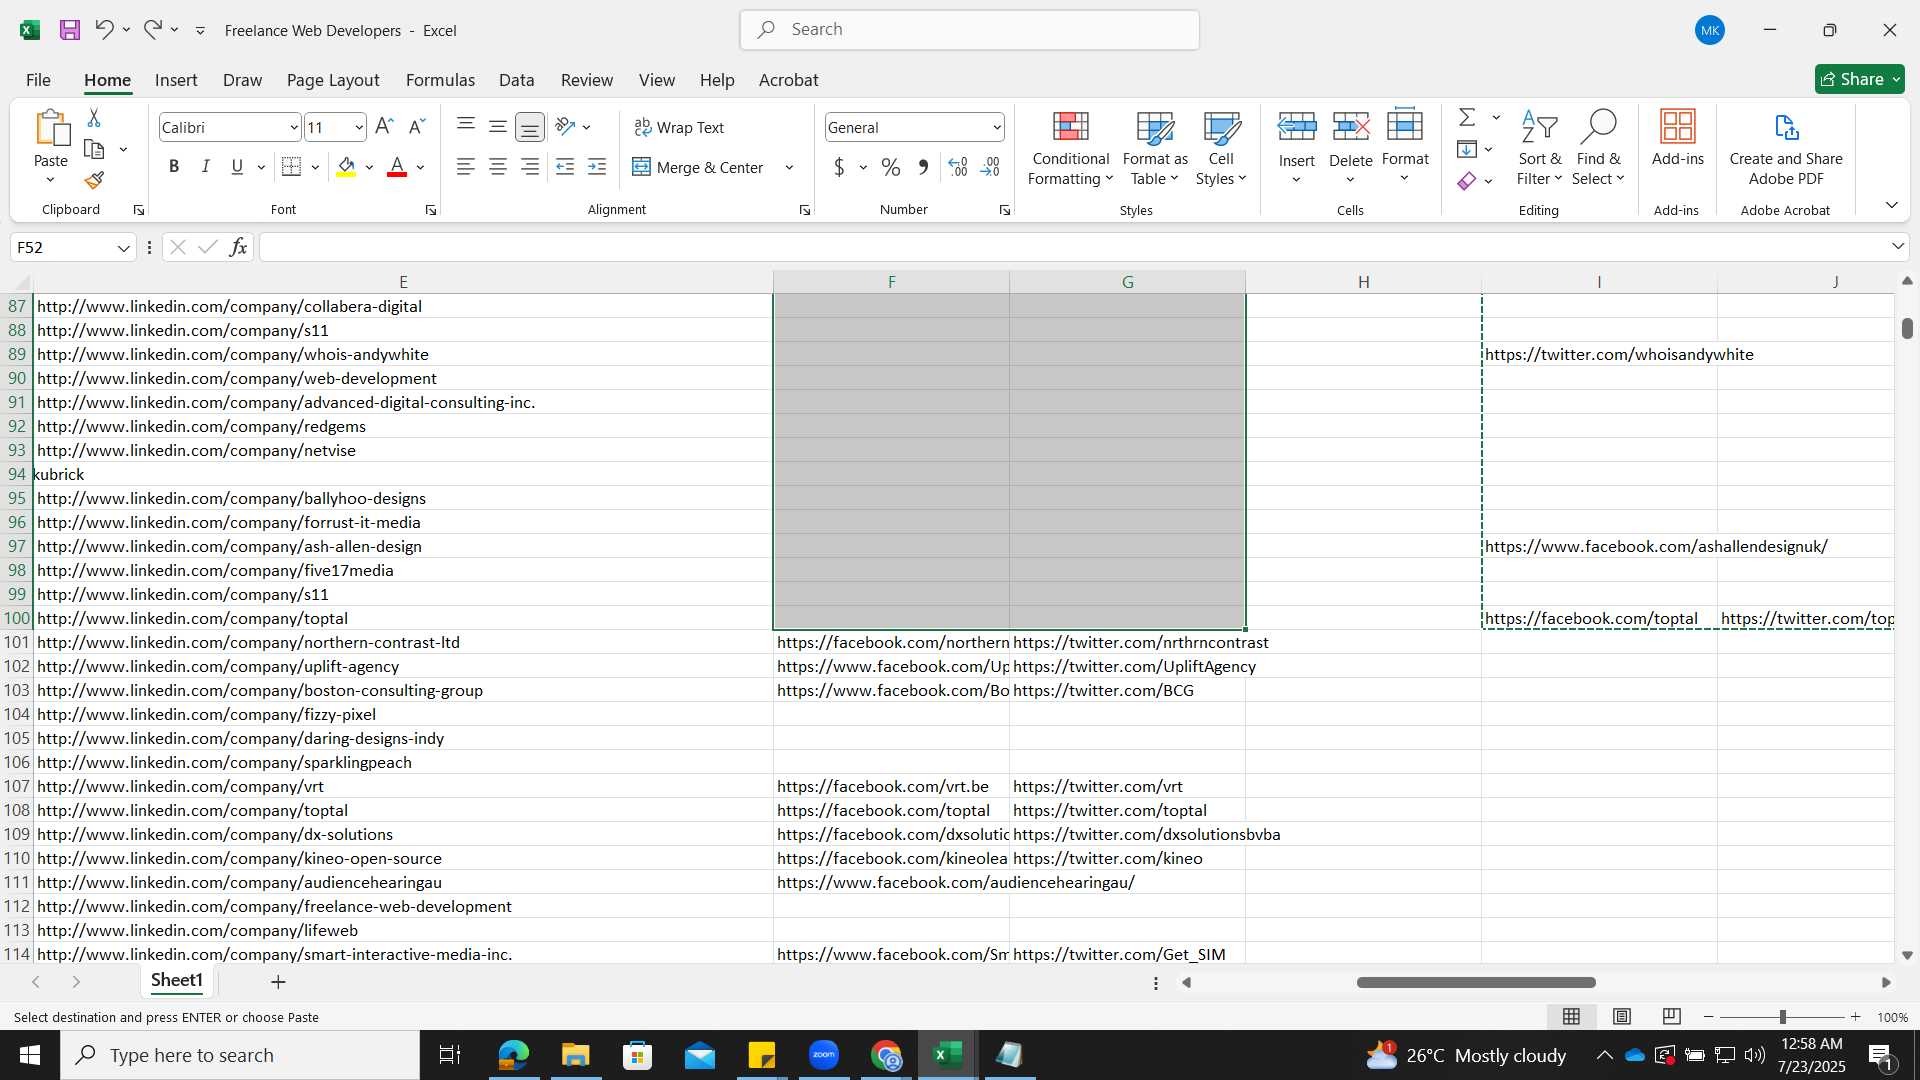This screenshot has width=1920, height=1080.
Task: Click the Top Align icon
Action: point(465,125)
